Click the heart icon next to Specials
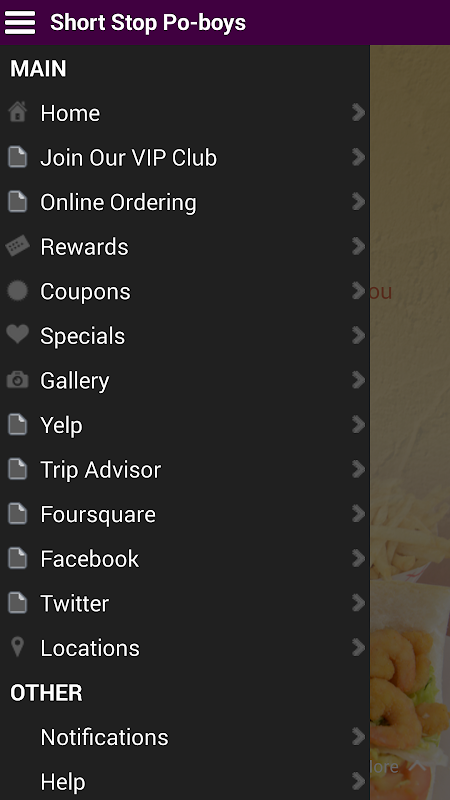 17,335
